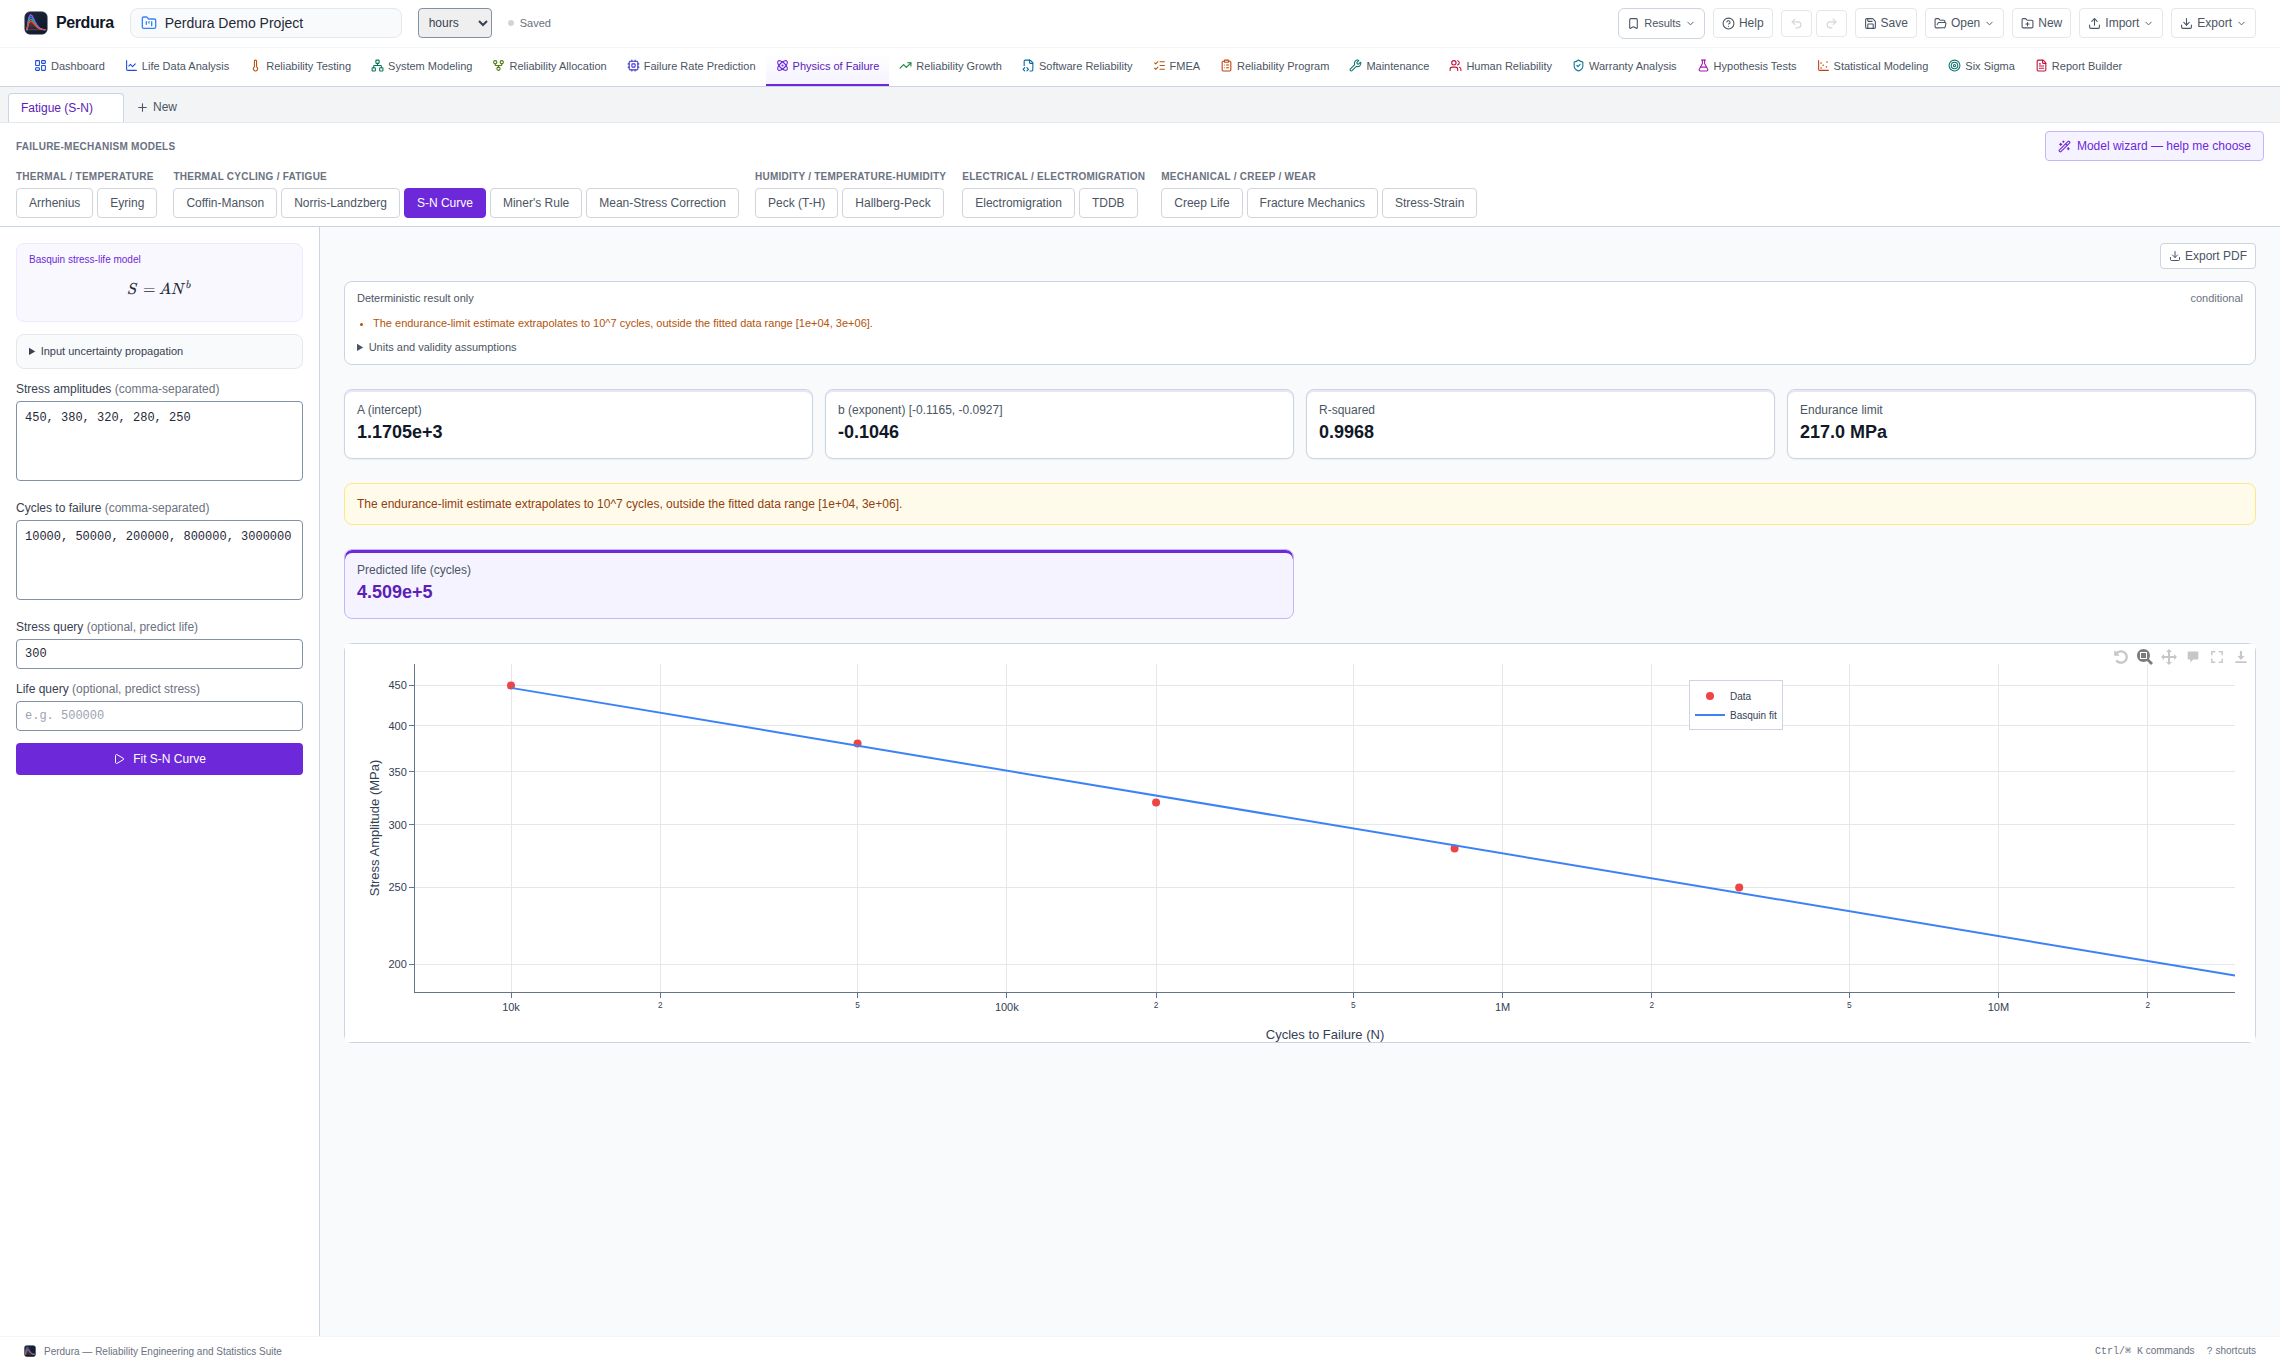The width and height of the screenshot is (2280, 1365).
Task: Open the Model wizard helper
Action: tap(2154, 146)
